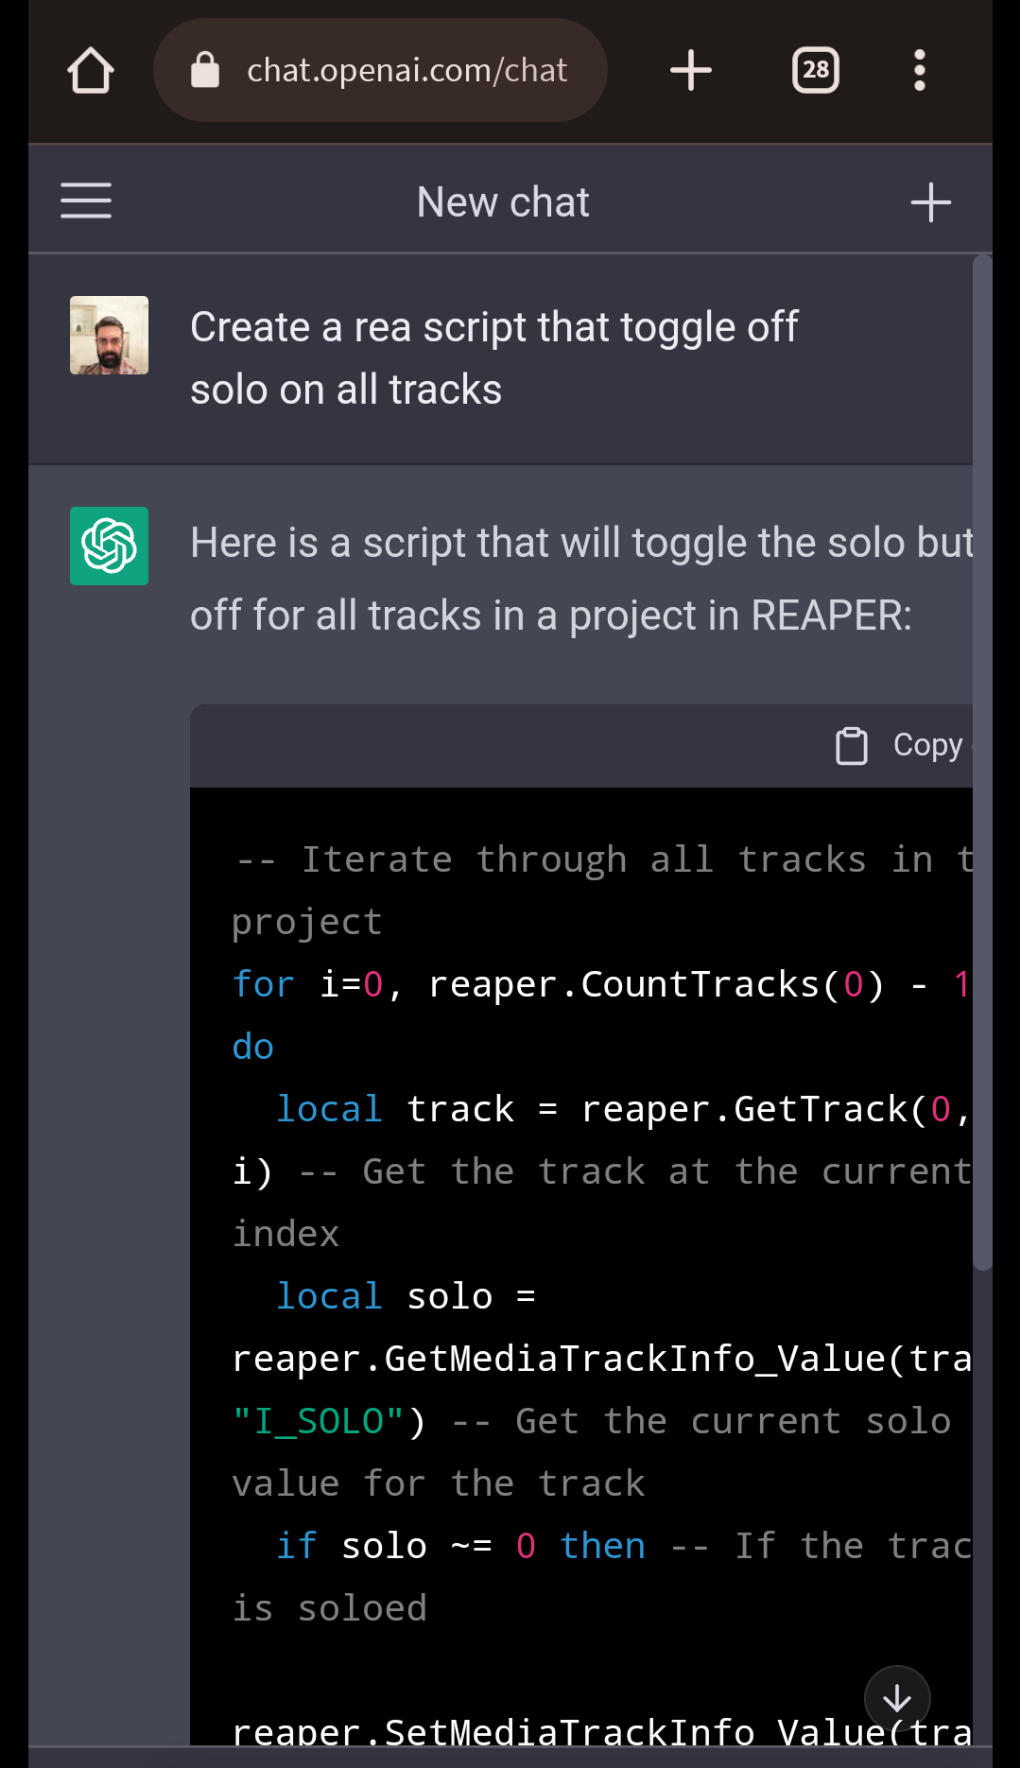Click the user profile photo avatar
The width and height of the screenshot is (1020, 1768).
pos(109,335)
